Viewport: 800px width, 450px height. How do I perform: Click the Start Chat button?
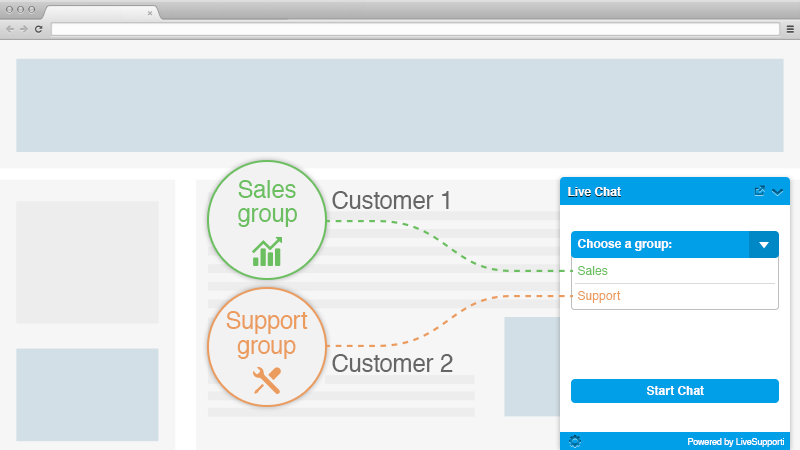[674, 391]
